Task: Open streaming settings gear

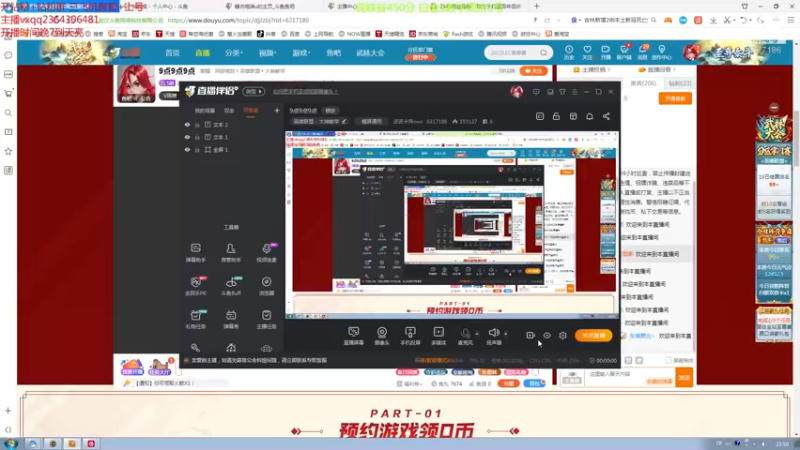Action: tap(563, 335)
